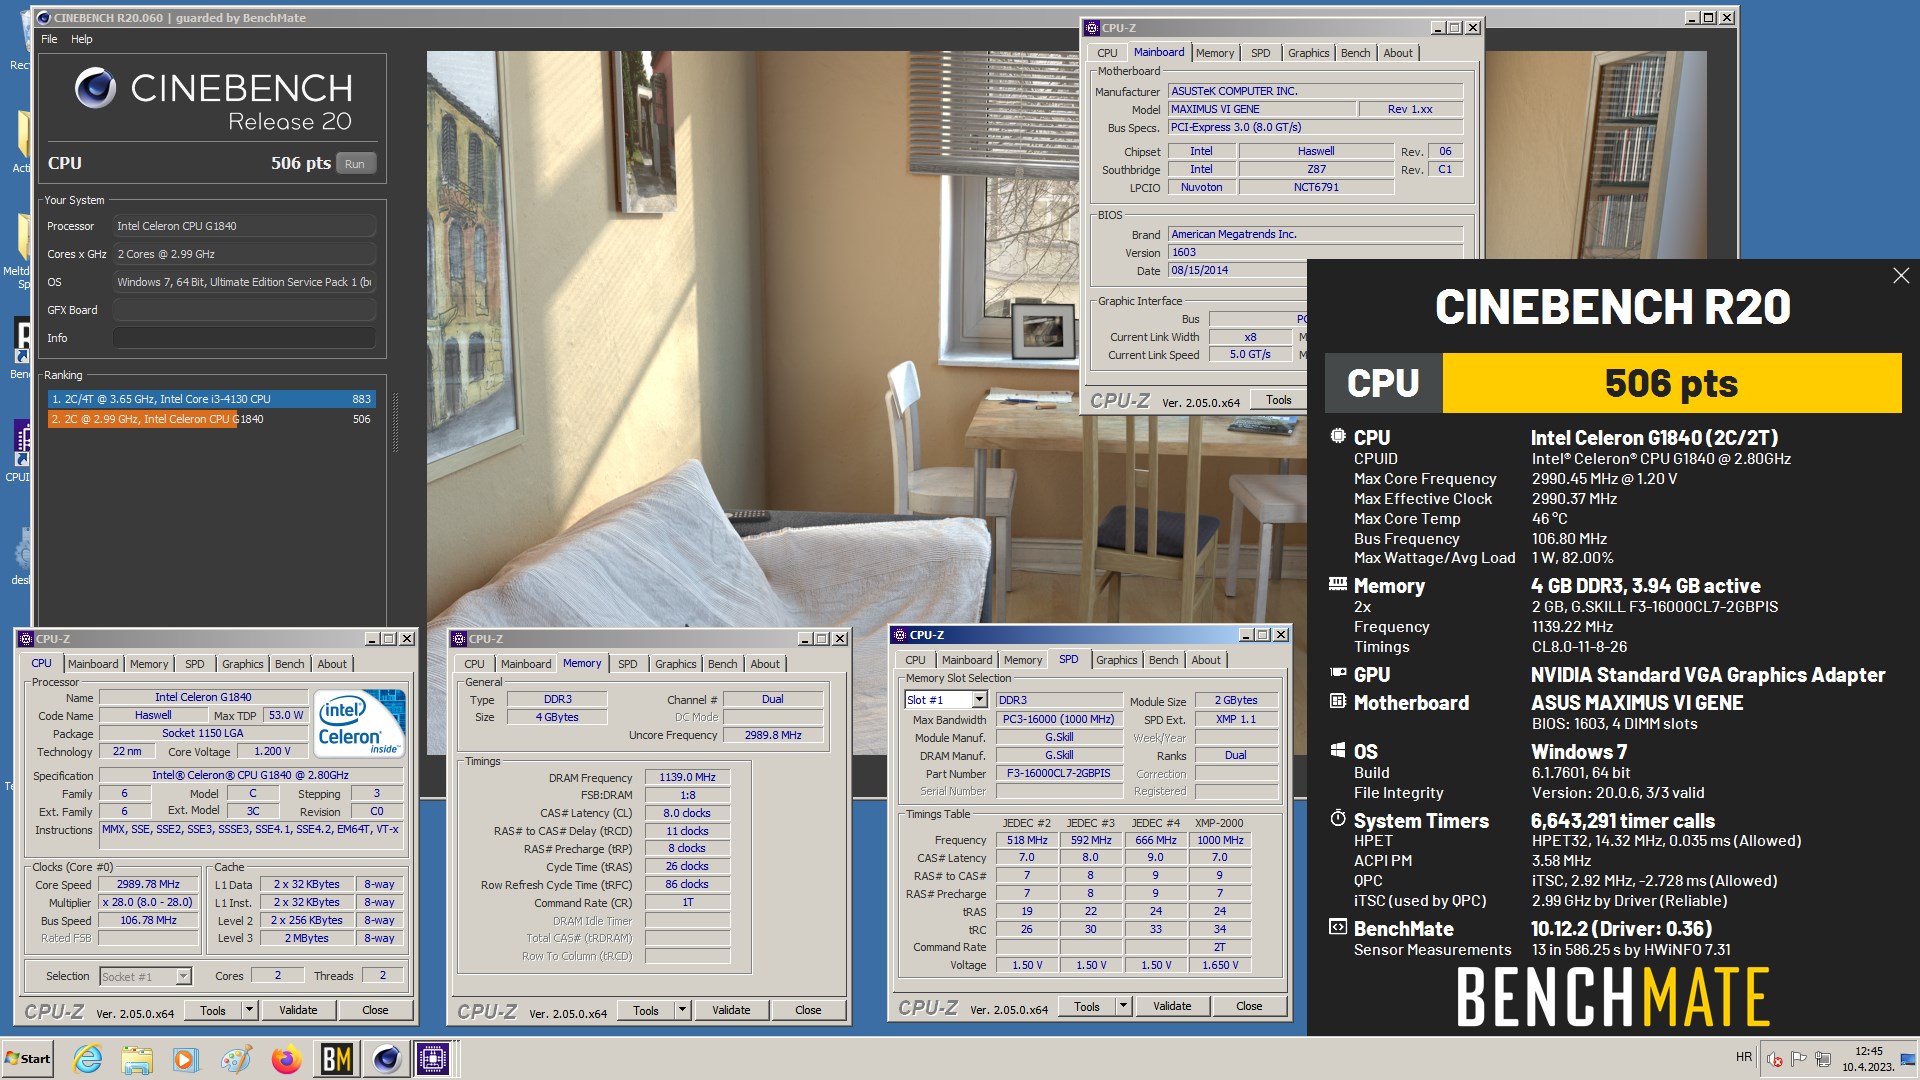
Task: Click the Info field in Cinebench
Action: (244, 338)
